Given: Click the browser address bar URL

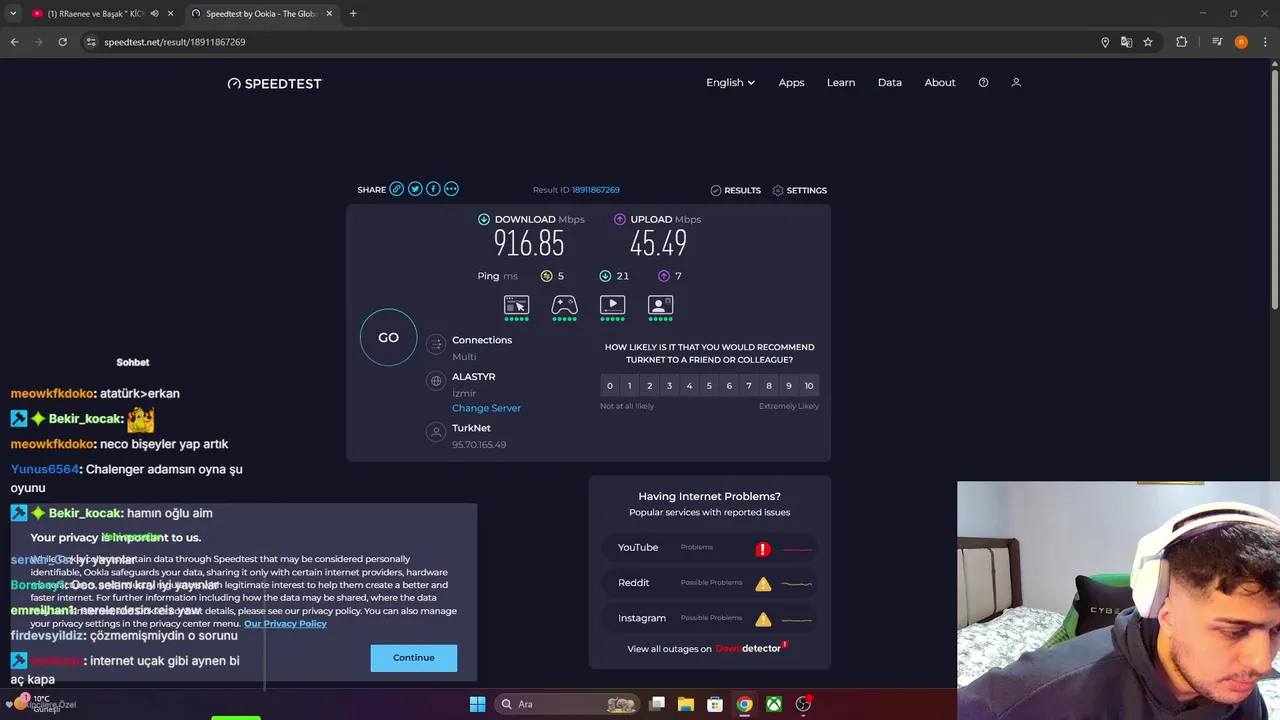Looking at the screenshot, I should (174, 42).
